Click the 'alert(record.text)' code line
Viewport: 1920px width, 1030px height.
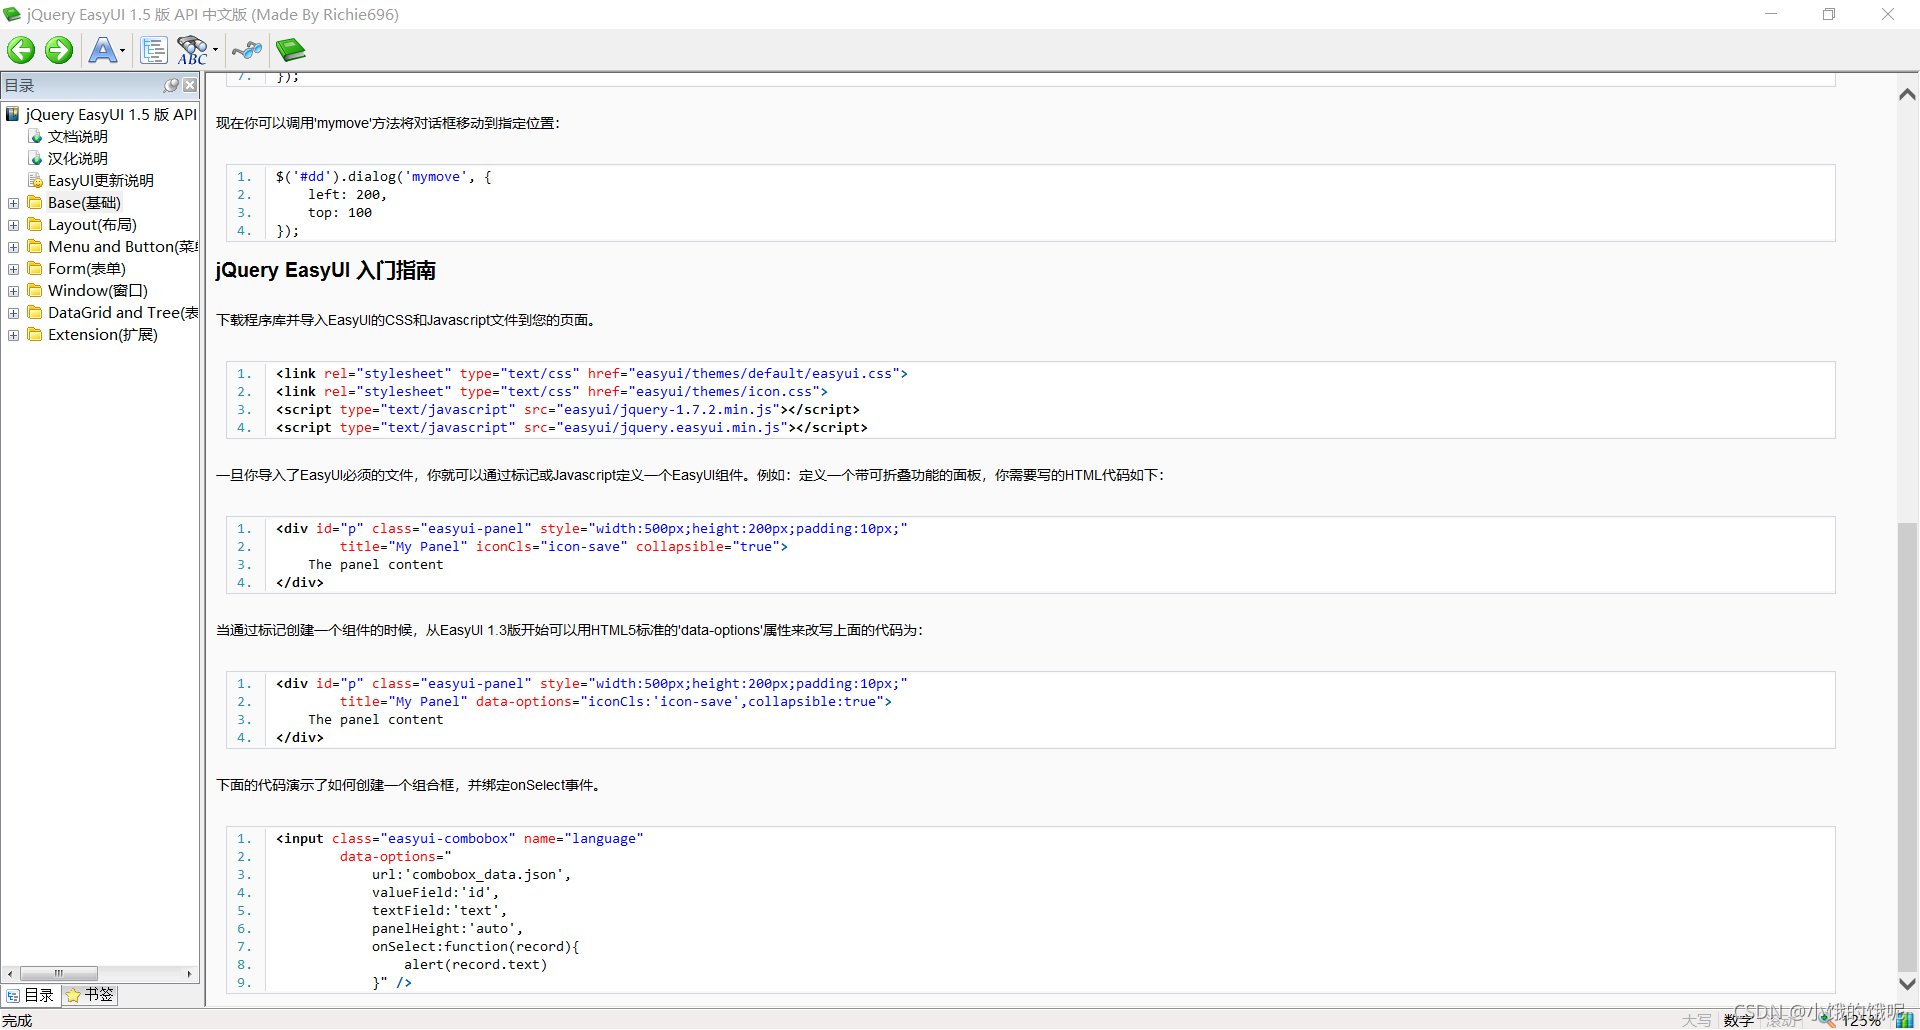476,965
